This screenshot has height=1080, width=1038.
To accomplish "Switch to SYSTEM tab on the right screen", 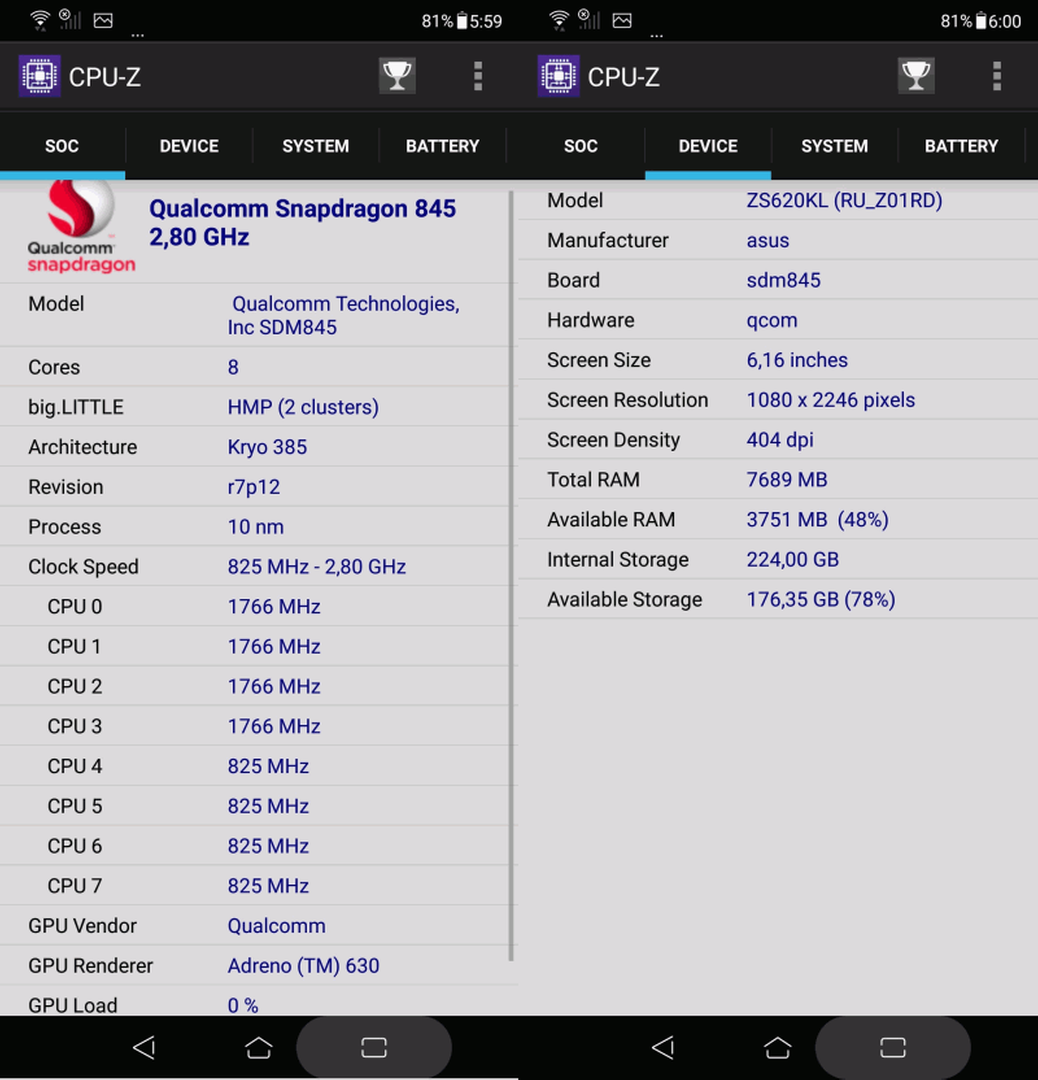I will (834, 146).
